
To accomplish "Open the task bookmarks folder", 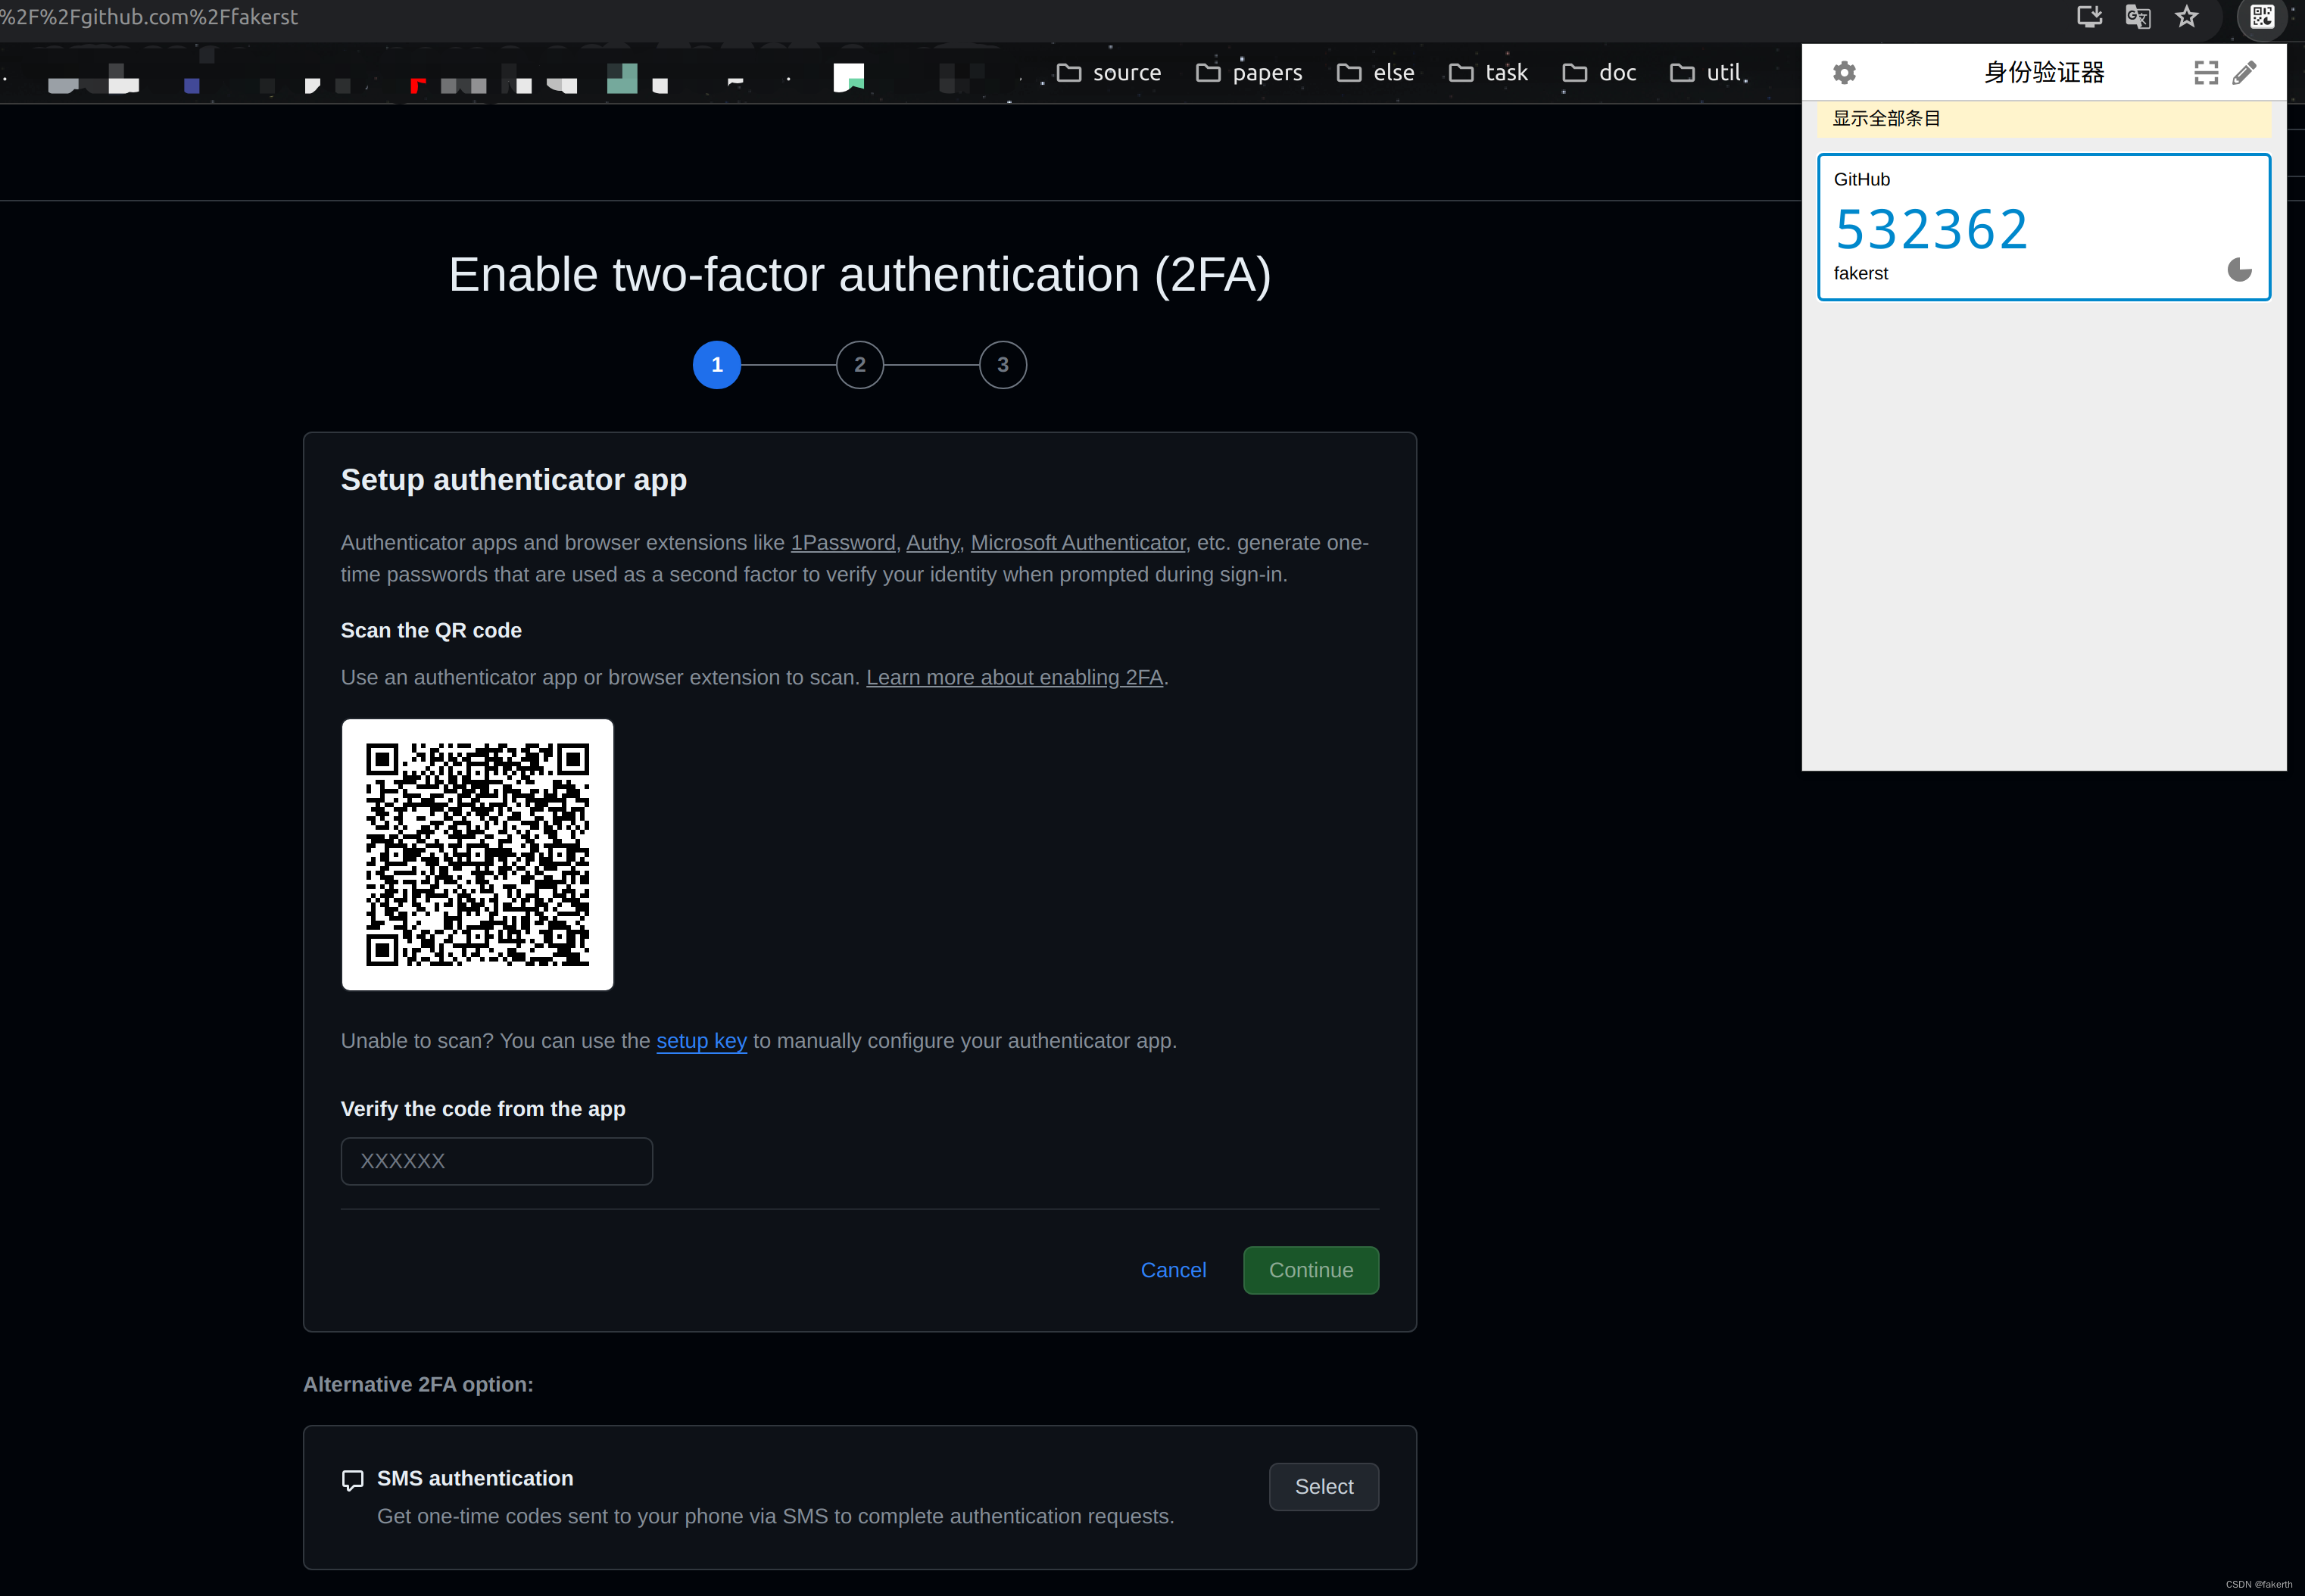I will [1488, 72].
